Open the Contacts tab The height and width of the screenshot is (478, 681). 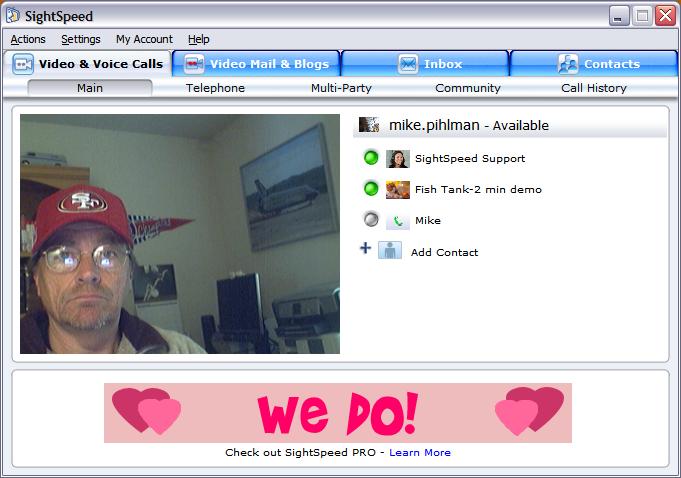point(597,64)
